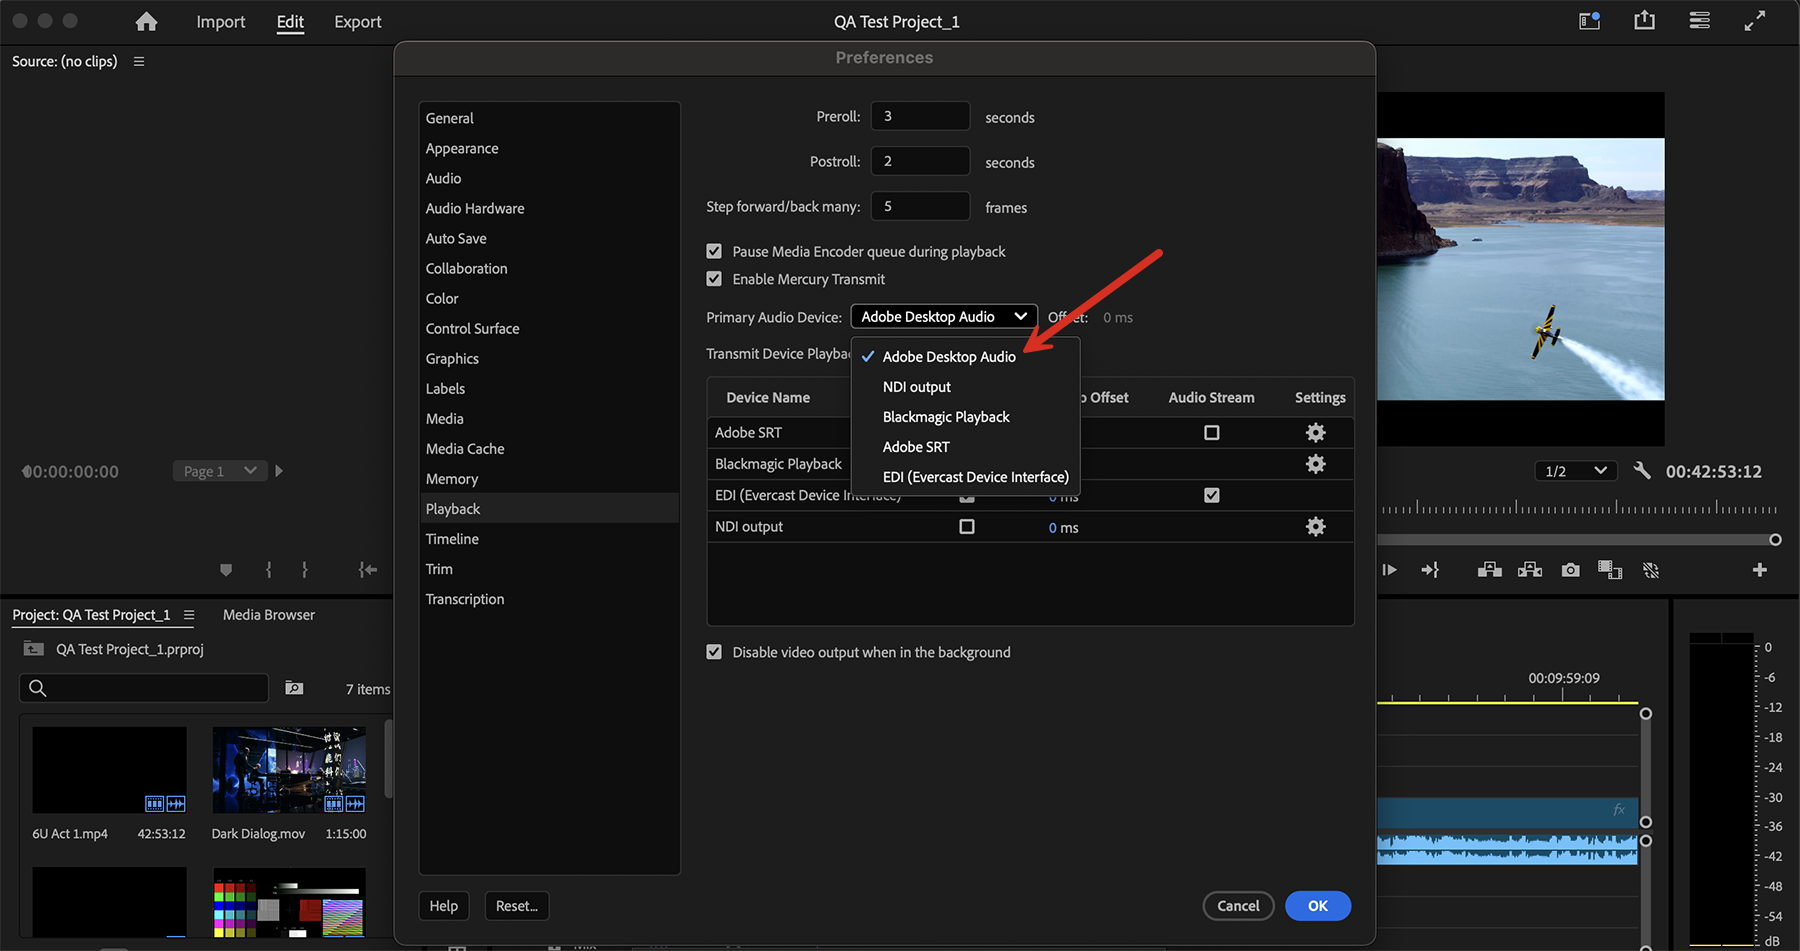Click the Mark In brace icon
1800x951 pixels.
pyautogui.click(x=269, y=570)
